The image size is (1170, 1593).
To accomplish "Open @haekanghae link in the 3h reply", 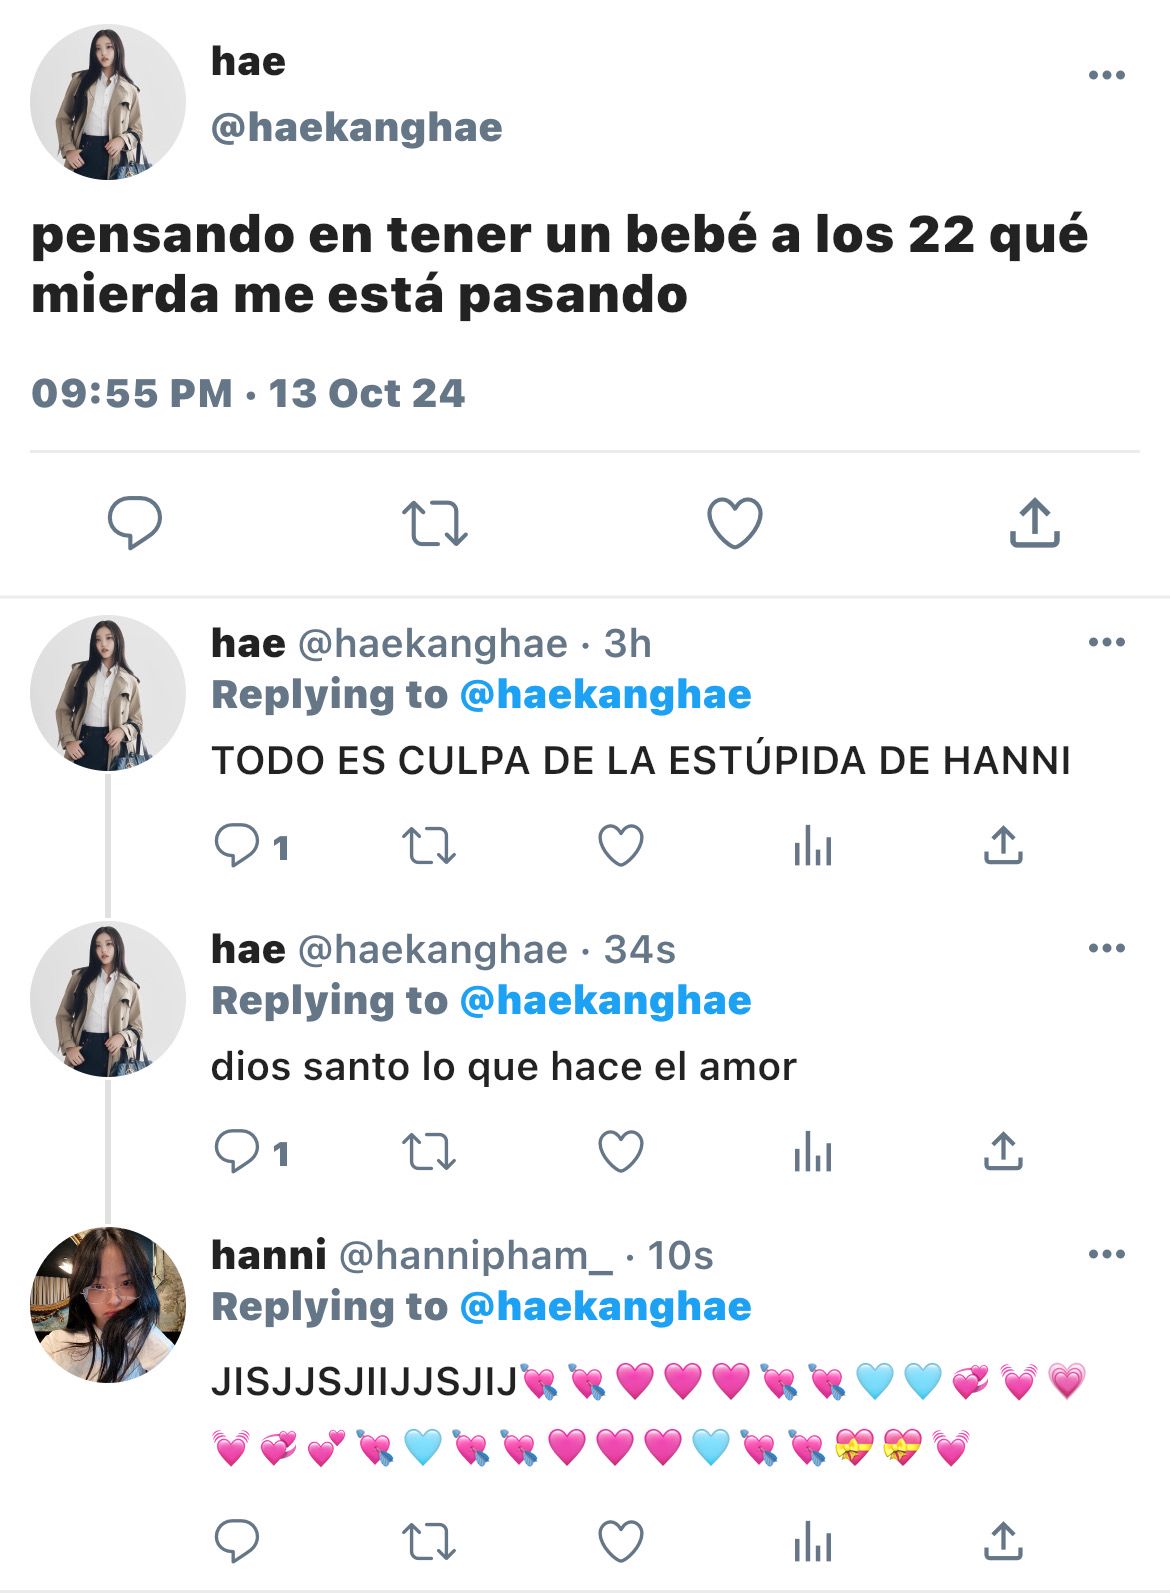I will click(x=605, y=695).
